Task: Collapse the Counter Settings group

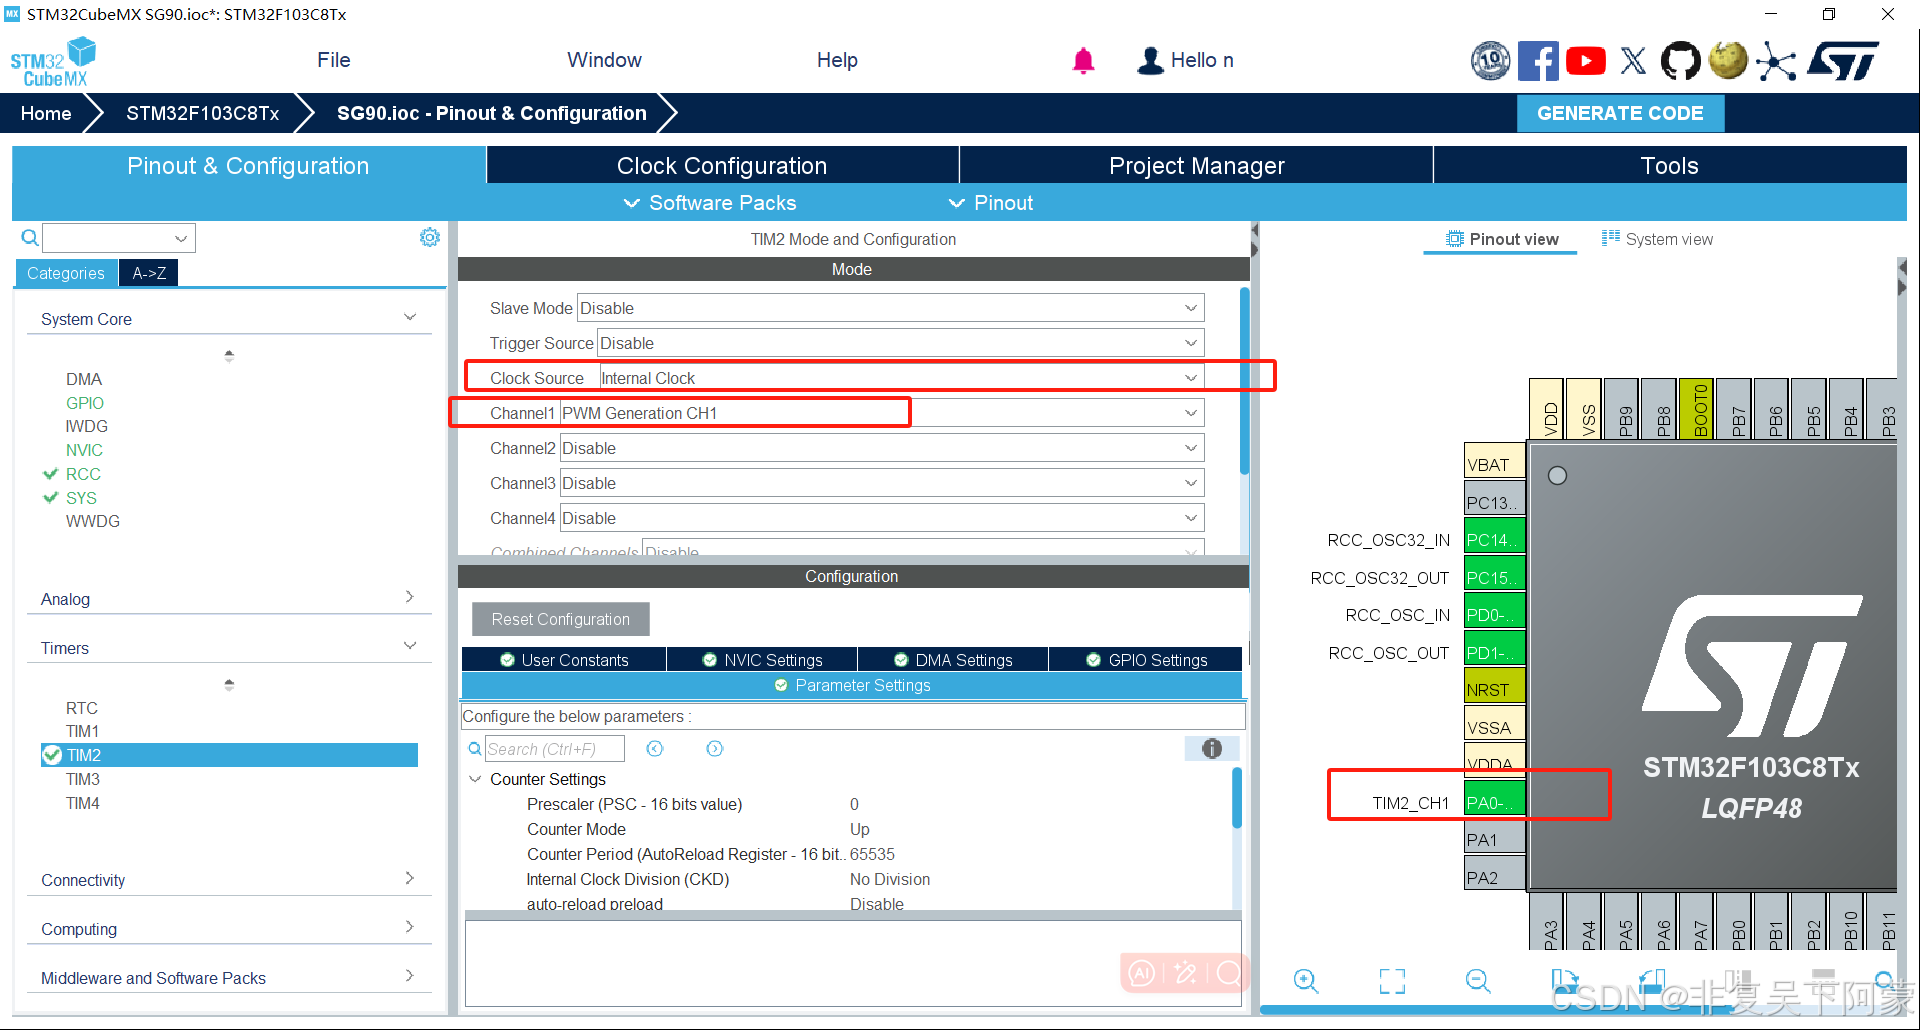Action: point(475,779)
